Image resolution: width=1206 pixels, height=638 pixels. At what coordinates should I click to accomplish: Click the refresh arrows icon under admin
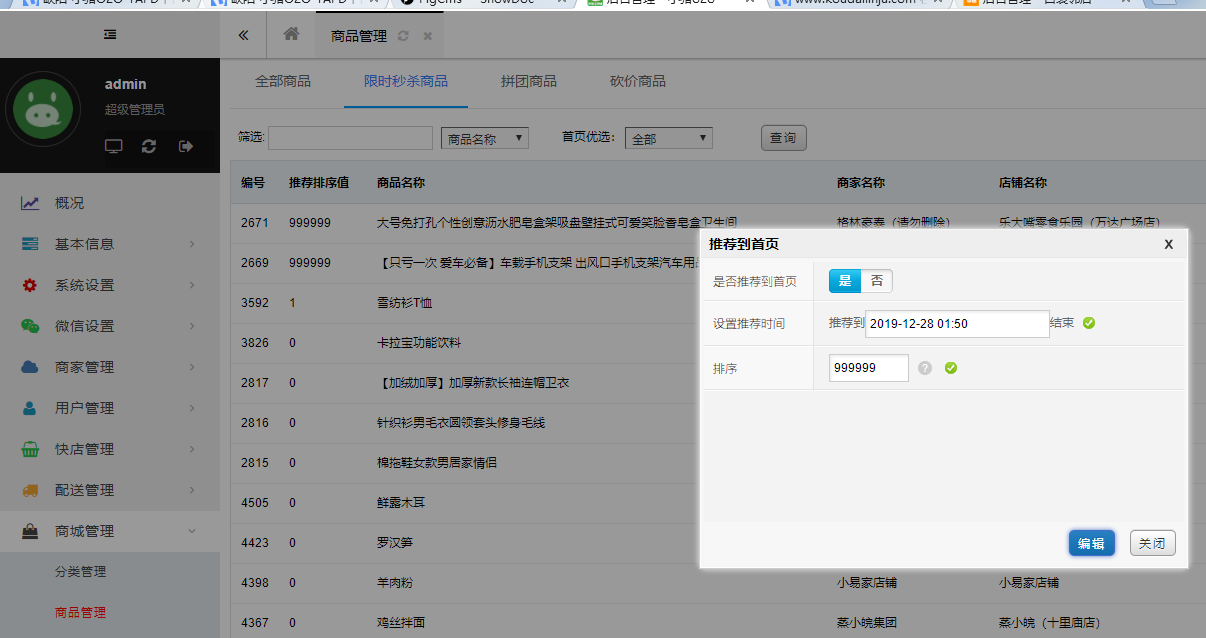pos(149,147)
